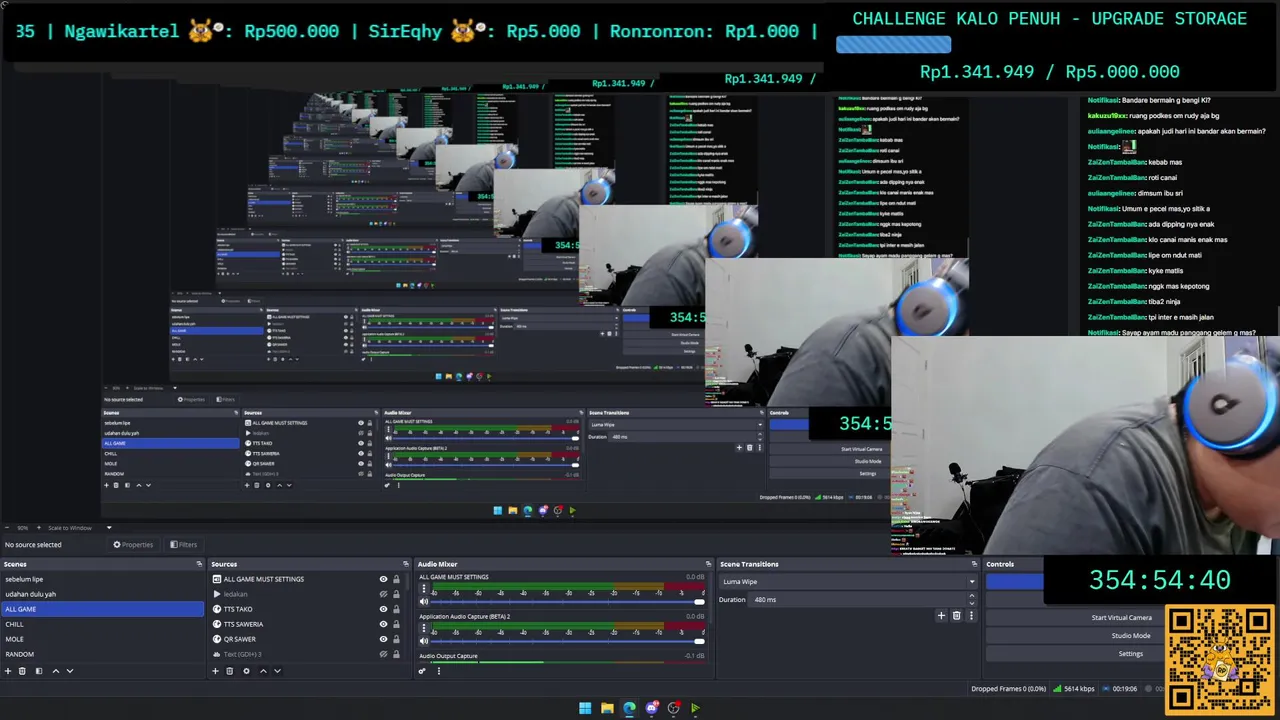Open Microsoft Edge from taskbar
1280x720 pixels.
[x=629, y=708]
